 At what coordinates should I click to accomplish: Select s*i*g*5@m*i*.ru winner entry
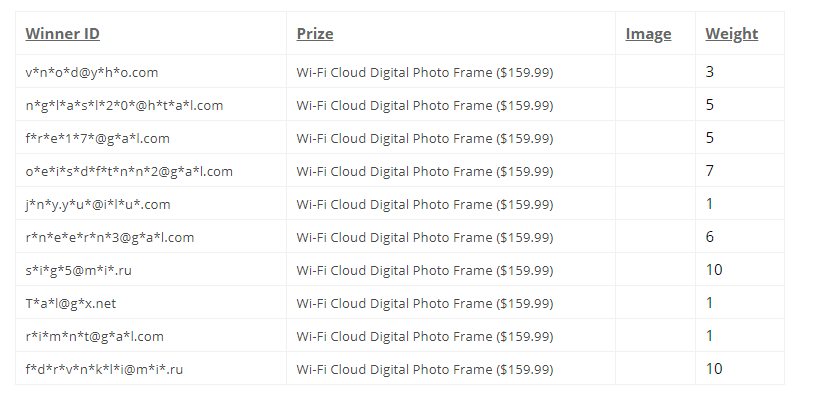pyautogui.click(x=79, y=270)
